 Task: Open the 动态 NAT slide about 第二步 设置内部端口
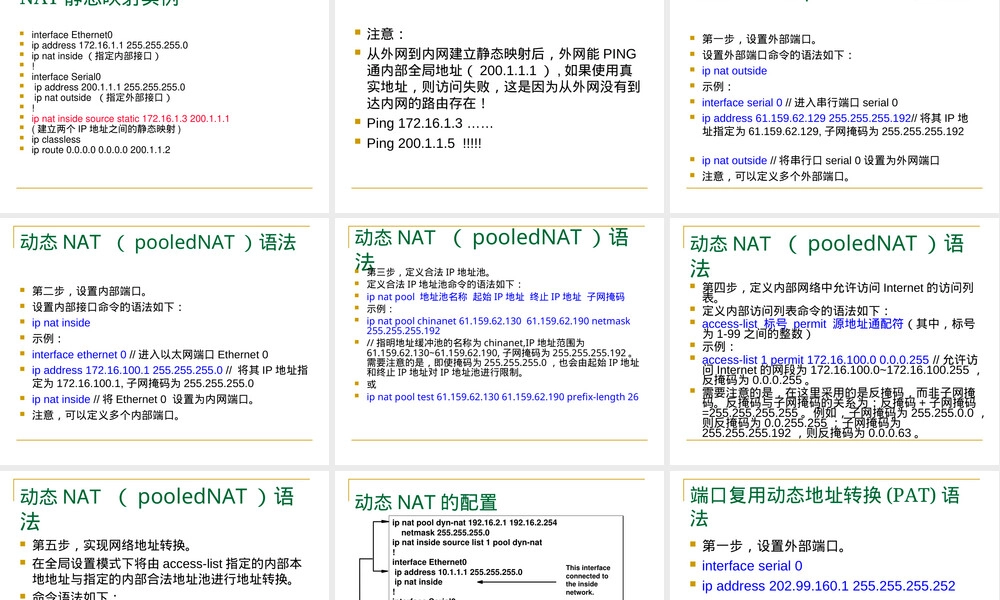point(165,341)
